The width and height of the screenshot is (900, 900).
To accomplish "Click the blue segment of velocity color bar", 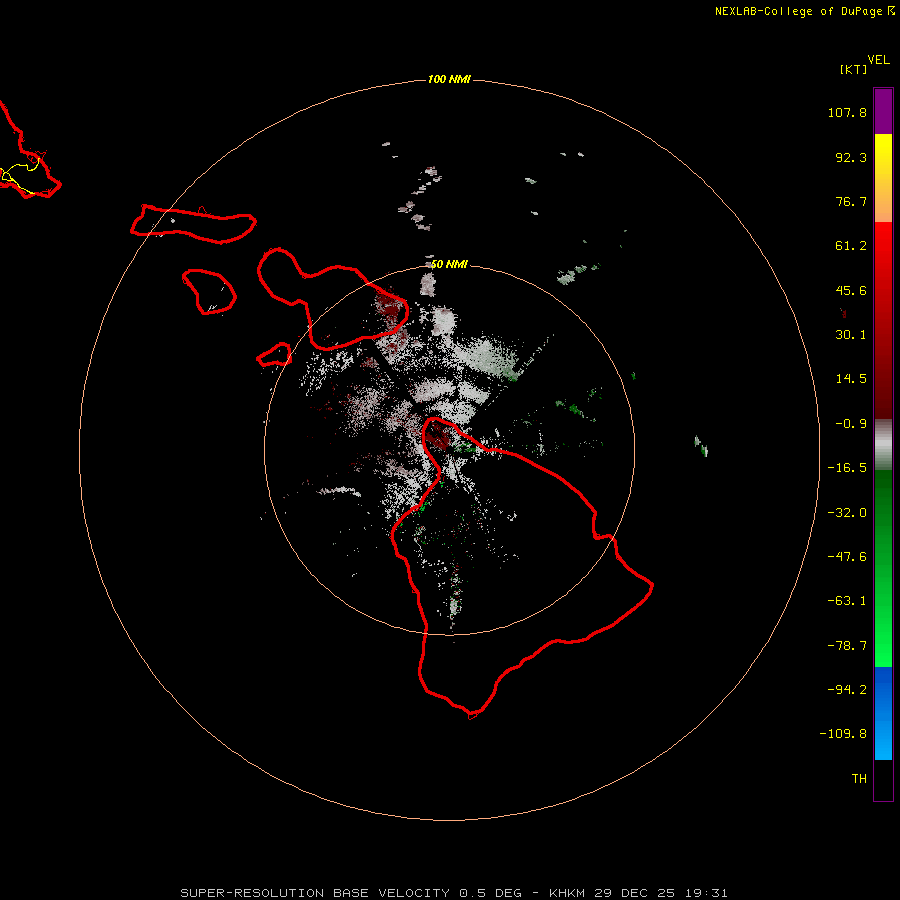I will pyautogui.click(x=883, y=713).
